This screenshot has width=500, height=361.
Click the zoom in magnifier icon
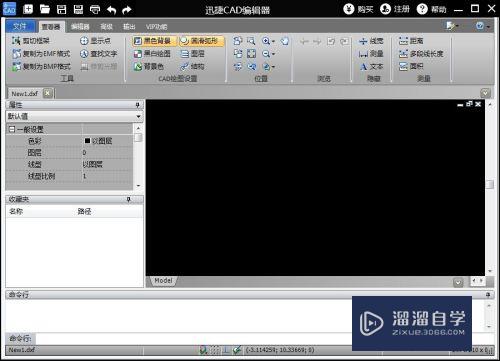click(266, 41)
